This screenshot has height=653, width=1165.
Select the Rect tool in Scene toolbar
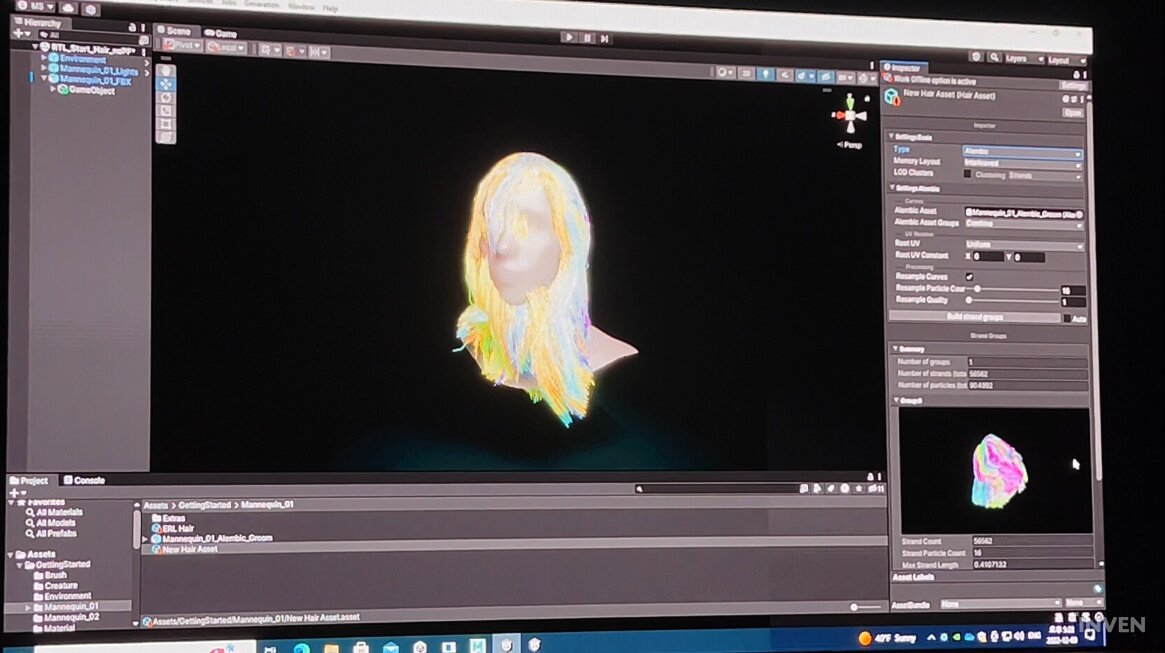coord(166,125)
